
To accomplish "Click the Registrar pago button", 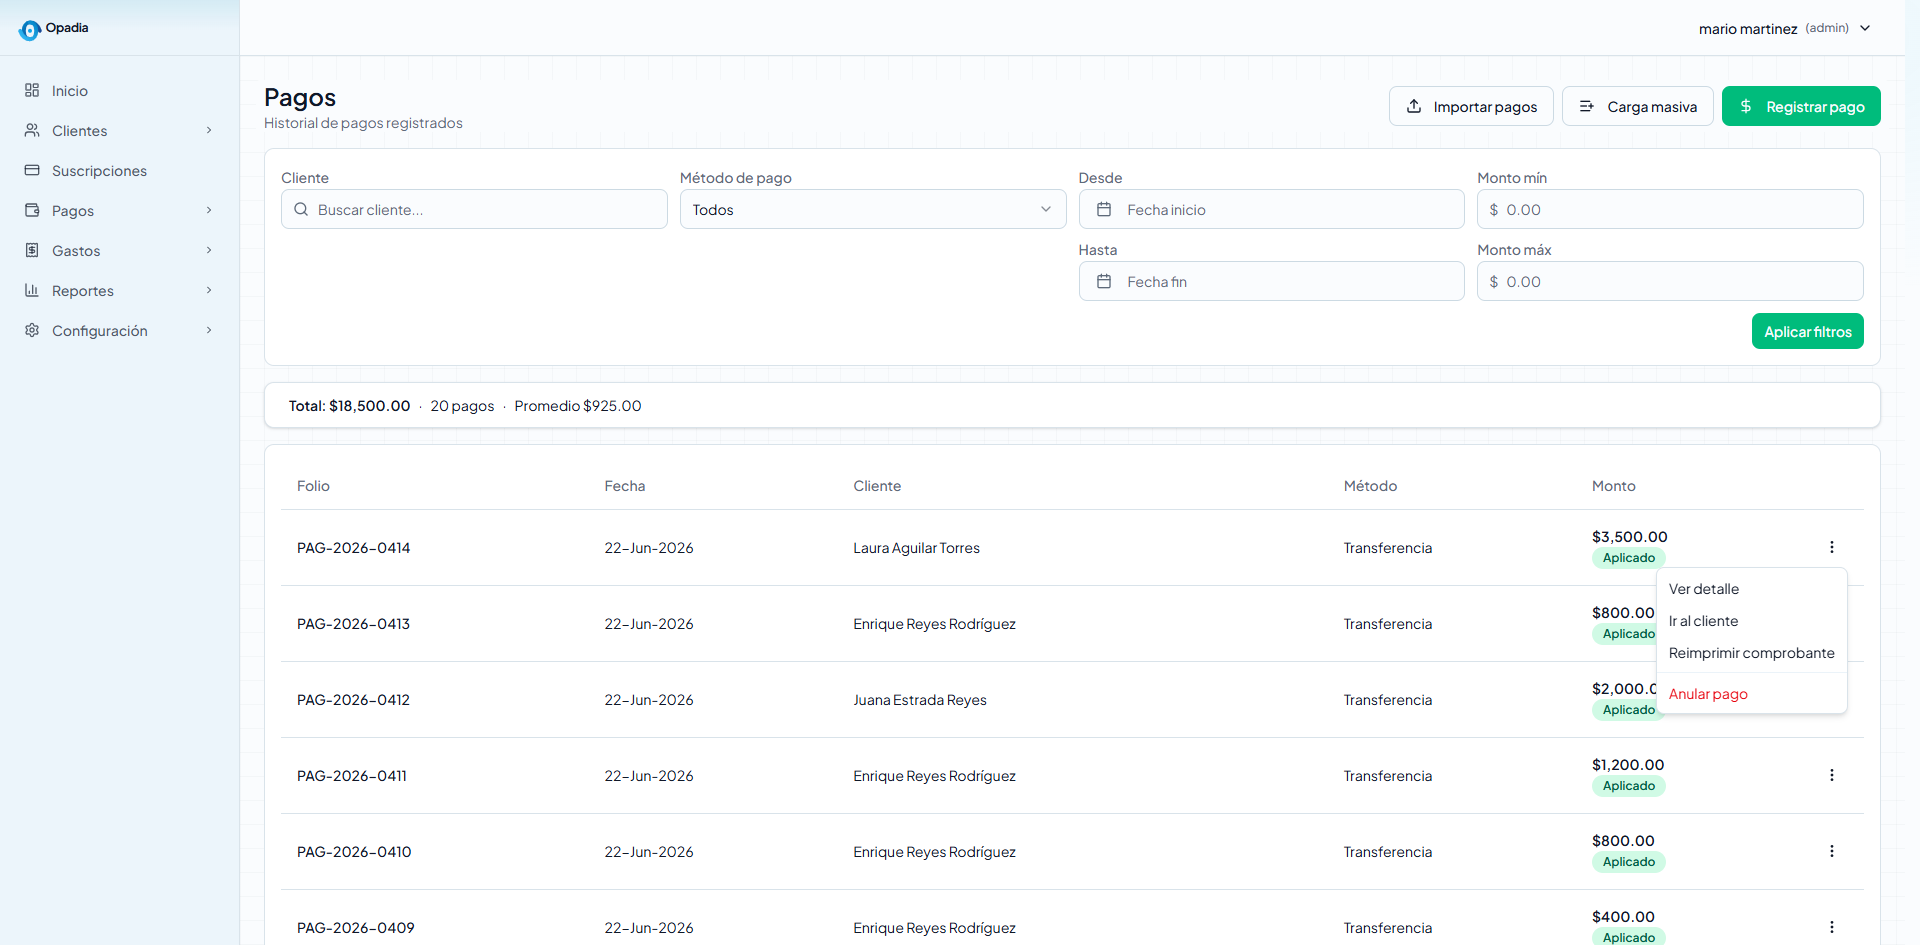I will (1801, 106).
